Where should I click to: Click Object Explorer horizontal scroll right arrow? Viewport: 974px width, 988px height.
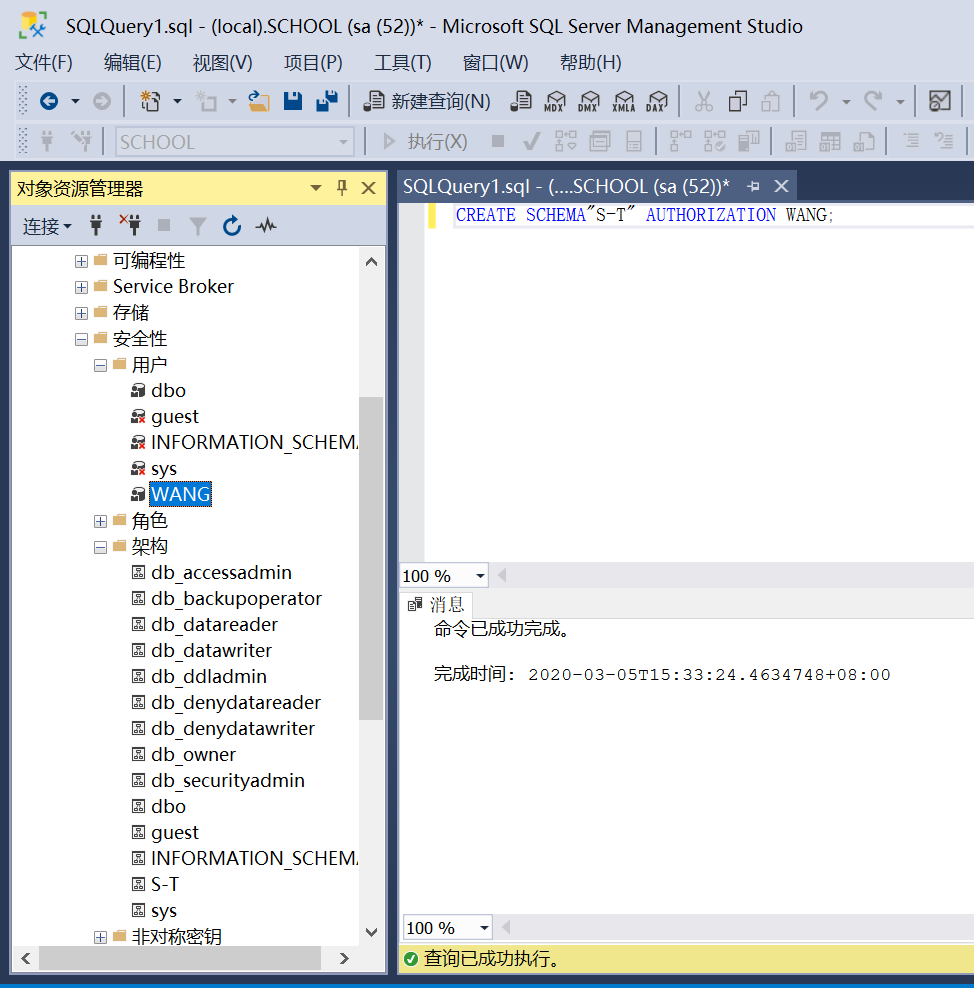pyautogui.click(x=344, y=958)
